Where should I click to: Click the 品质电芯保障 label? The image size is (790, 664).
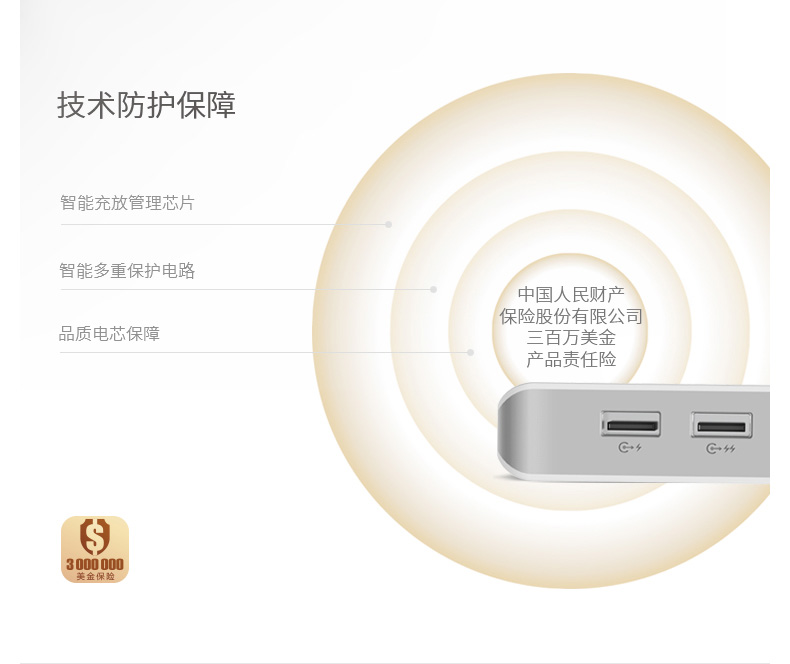pyautogui.click(x=109, y=334)
